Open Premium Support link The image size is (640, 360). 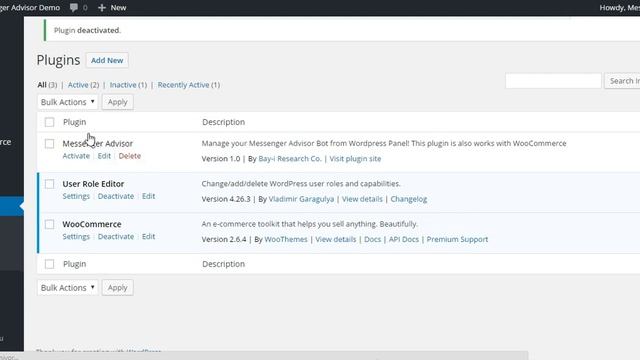(x=457, y=240)
